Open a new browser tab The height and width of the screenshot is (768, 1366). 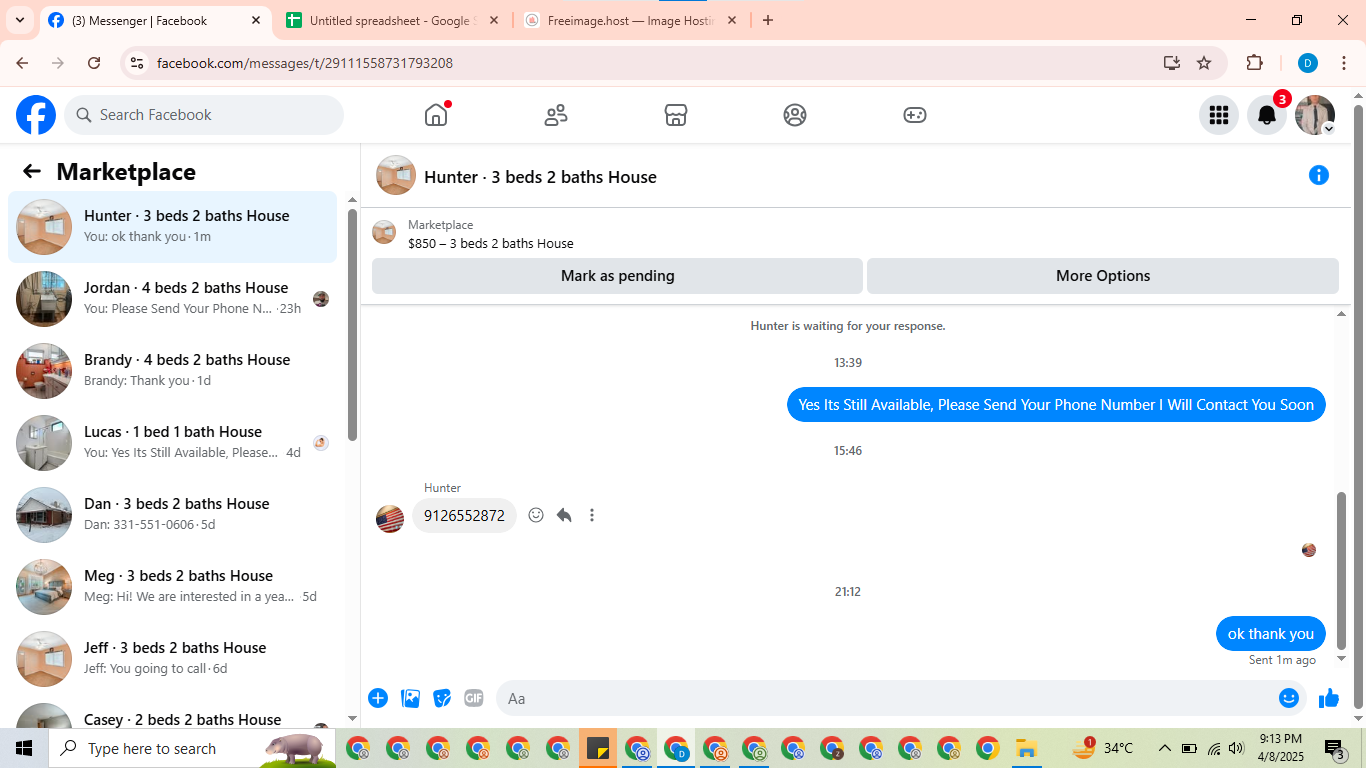768,20
